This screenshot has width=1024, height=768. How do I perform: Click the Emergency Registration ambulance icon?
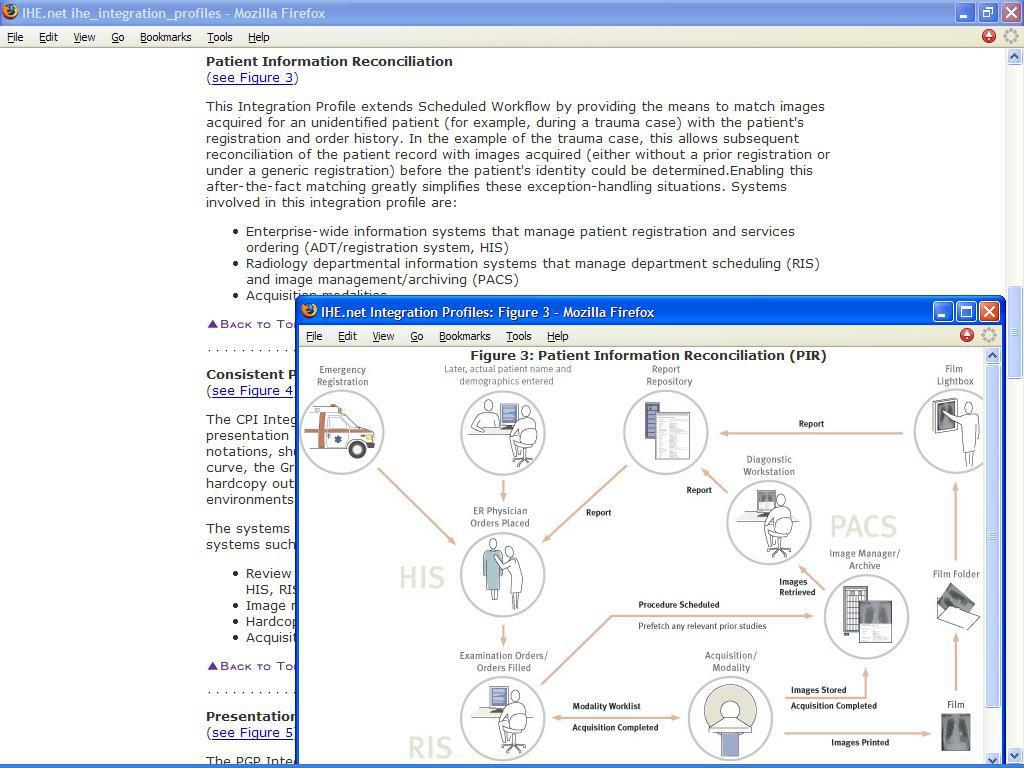342,432
